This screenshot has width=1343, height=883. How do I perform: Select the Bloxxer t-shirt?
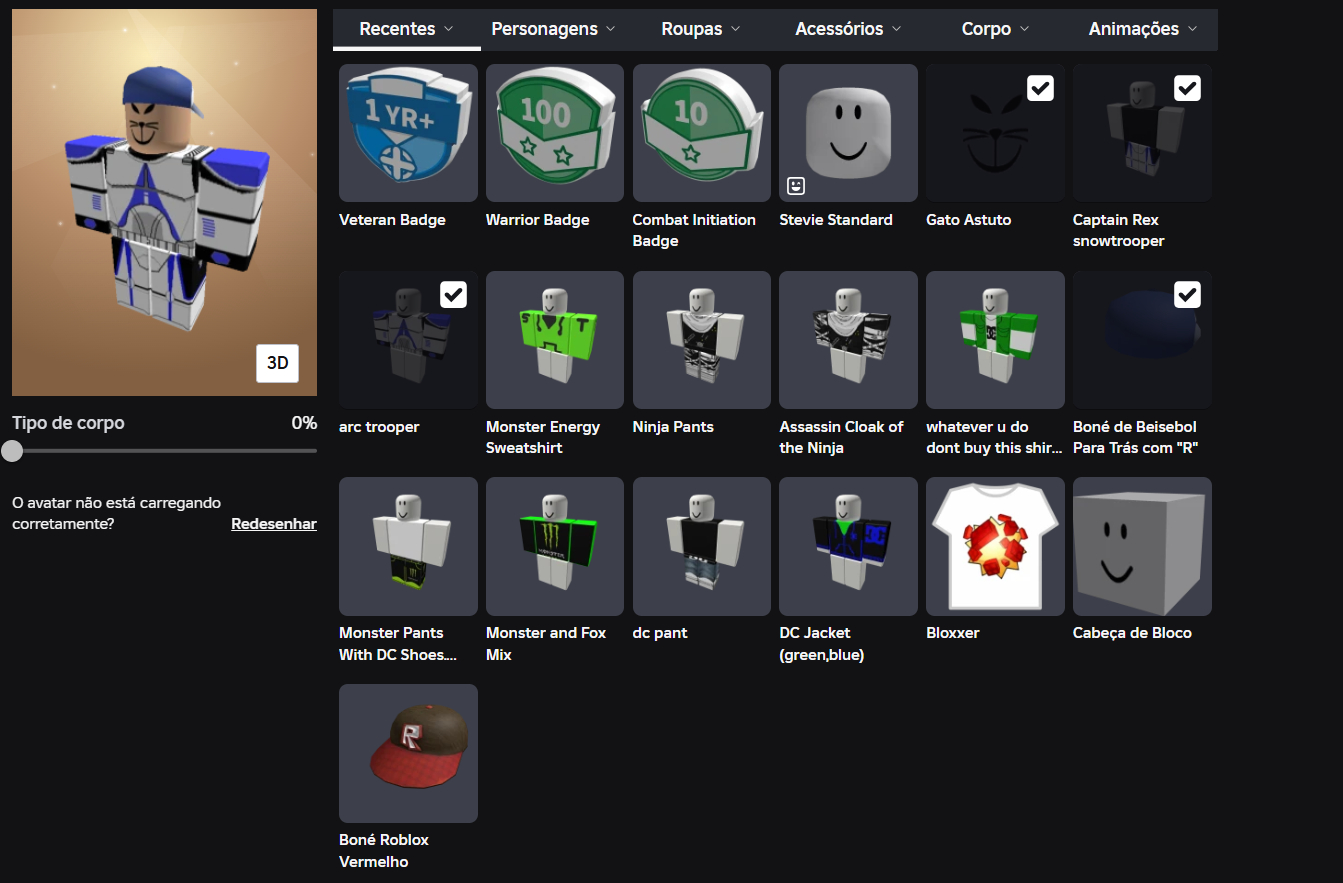995,546
